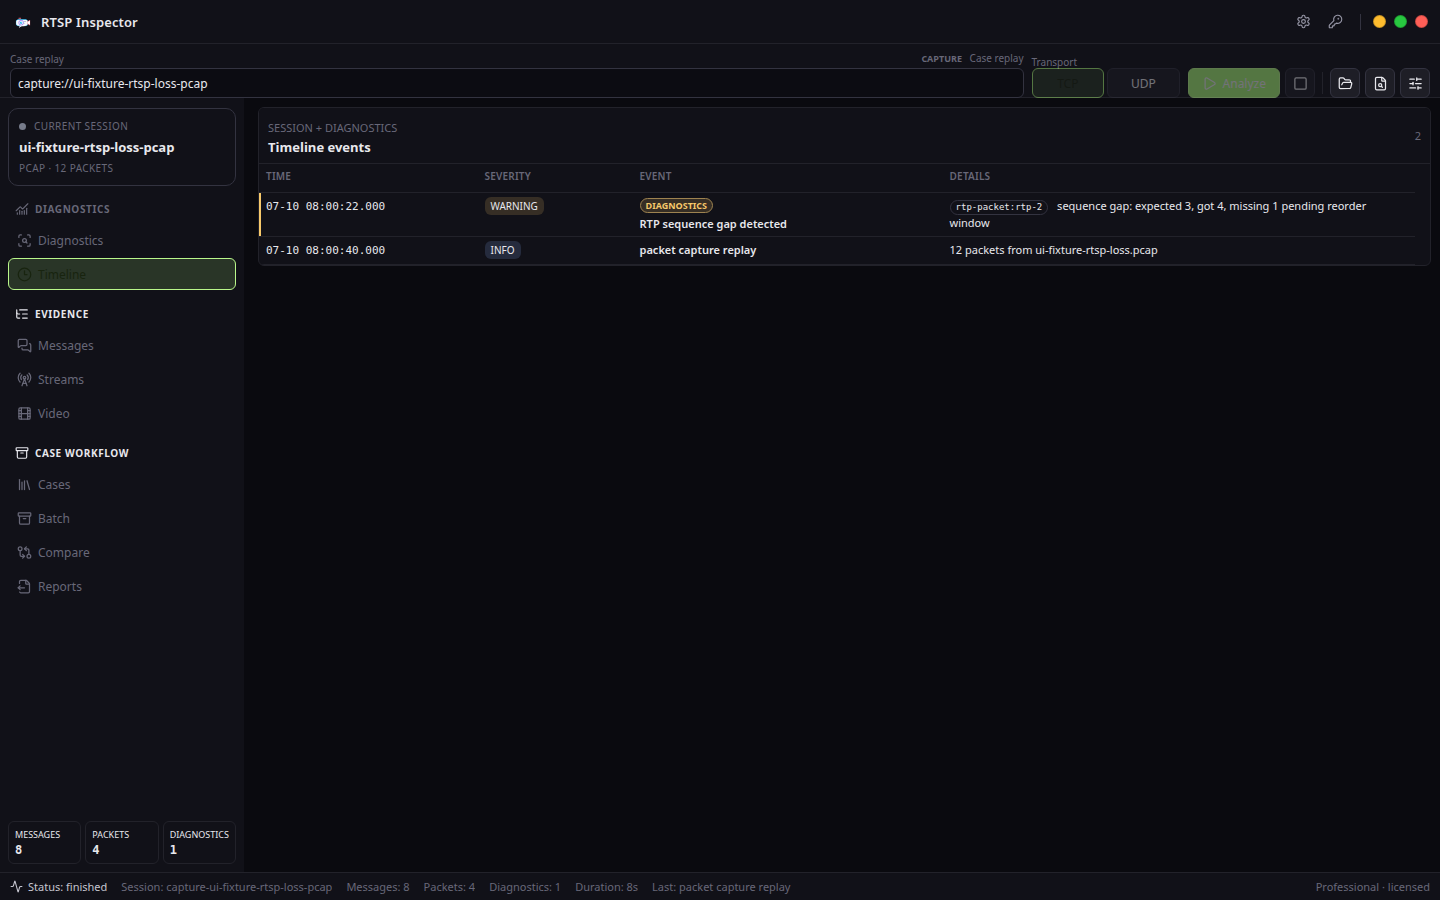Select TCP transport
Screen dimensions: 1440x900
coord(1067,83)
